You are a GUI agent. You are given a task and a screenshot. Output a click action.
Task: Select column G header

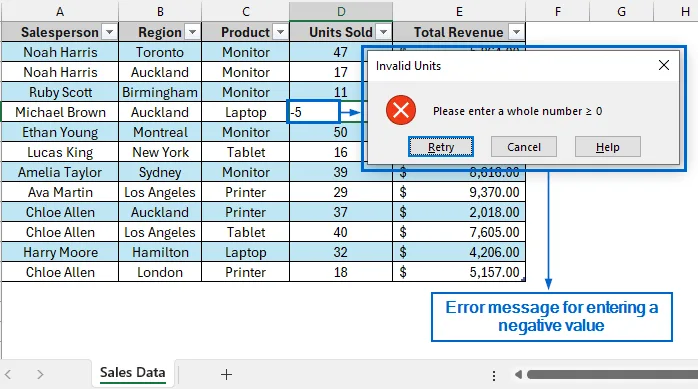621,12
